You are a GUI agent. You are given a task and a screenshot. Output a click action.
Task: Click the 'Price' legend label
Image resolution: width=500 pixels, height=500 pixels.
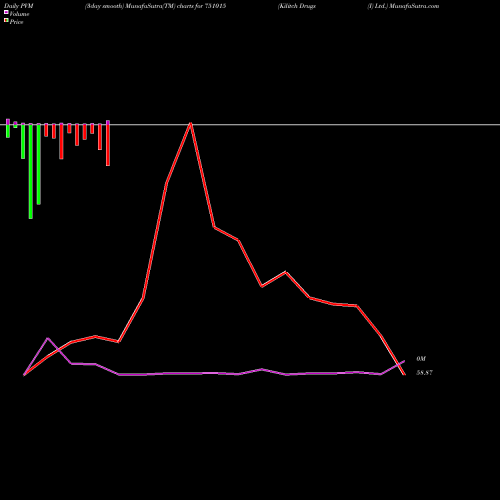tap(16, 22)
